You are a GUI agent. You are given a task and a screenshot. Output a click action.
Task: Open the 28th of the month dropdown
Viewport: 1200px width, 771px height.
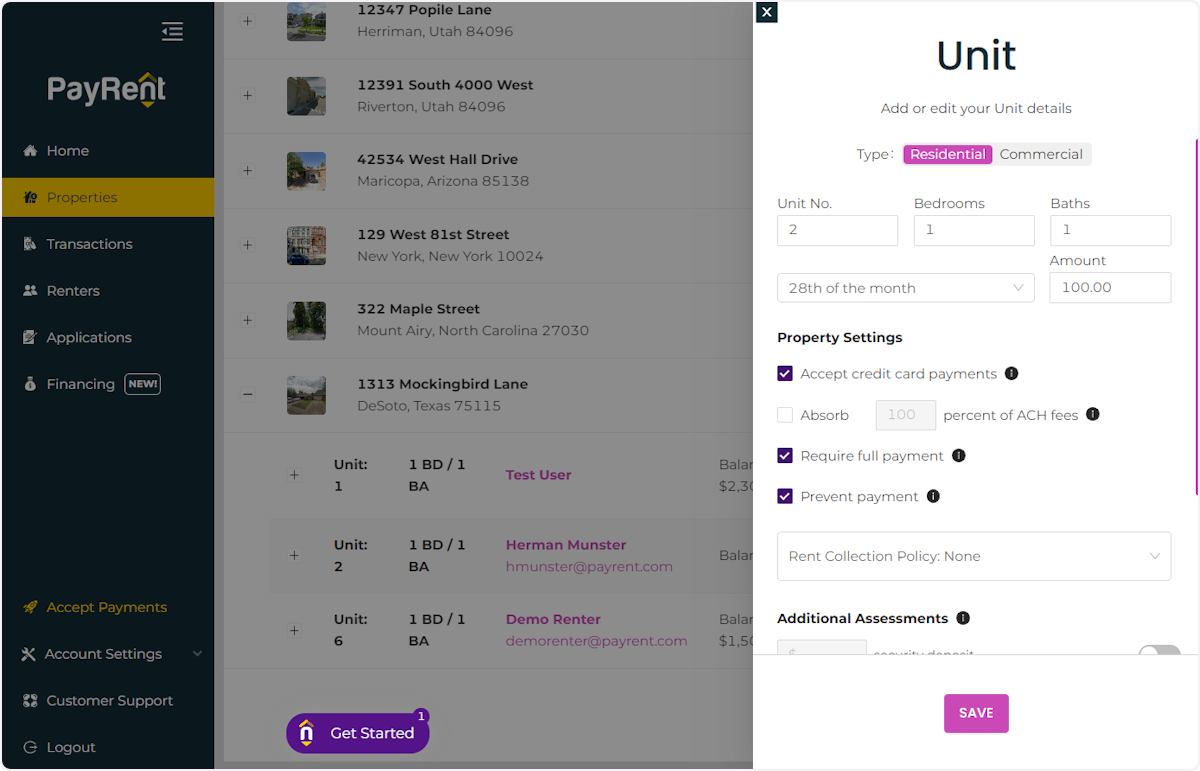(906, 288)
